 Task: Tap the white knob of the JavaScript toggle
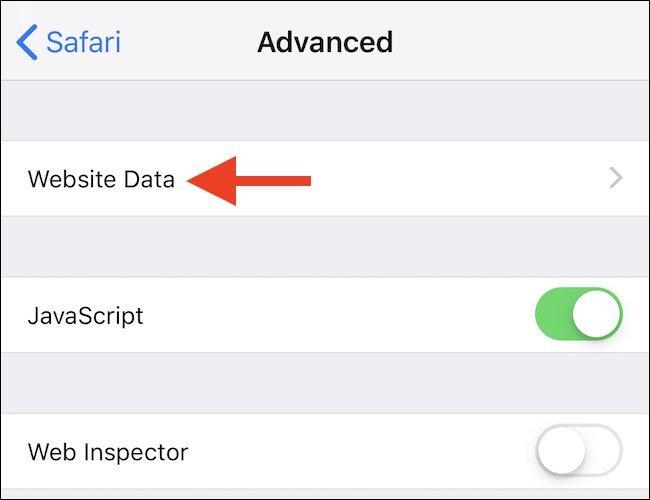[598, 316]
